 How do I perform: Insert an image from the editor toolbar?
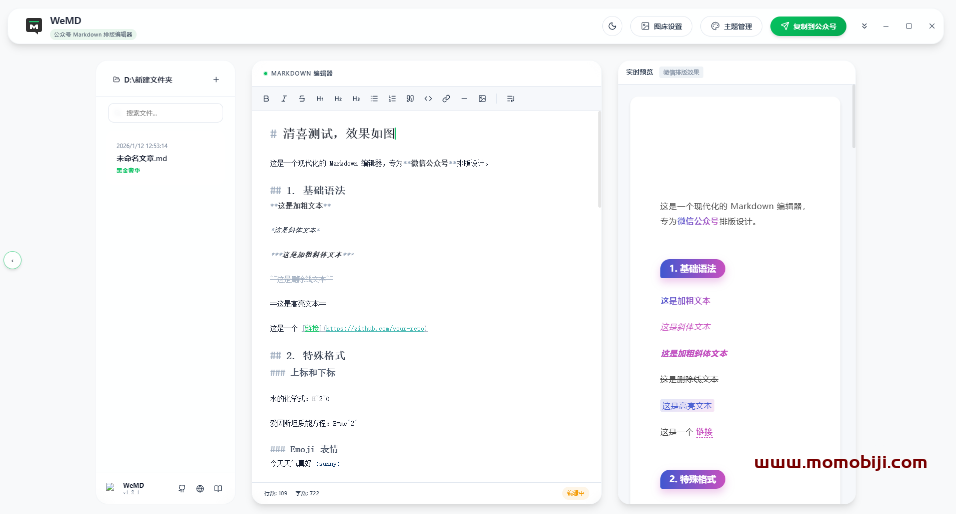pos(482,98)
